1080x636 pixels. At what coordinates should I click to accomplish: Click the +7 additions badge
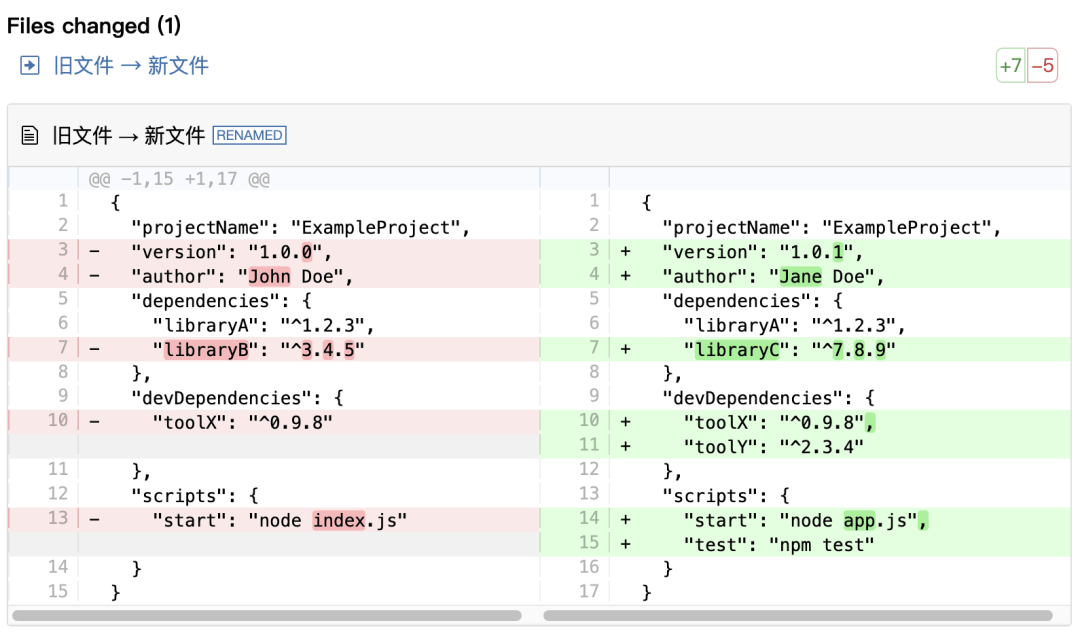click(x=1010, y=66)
